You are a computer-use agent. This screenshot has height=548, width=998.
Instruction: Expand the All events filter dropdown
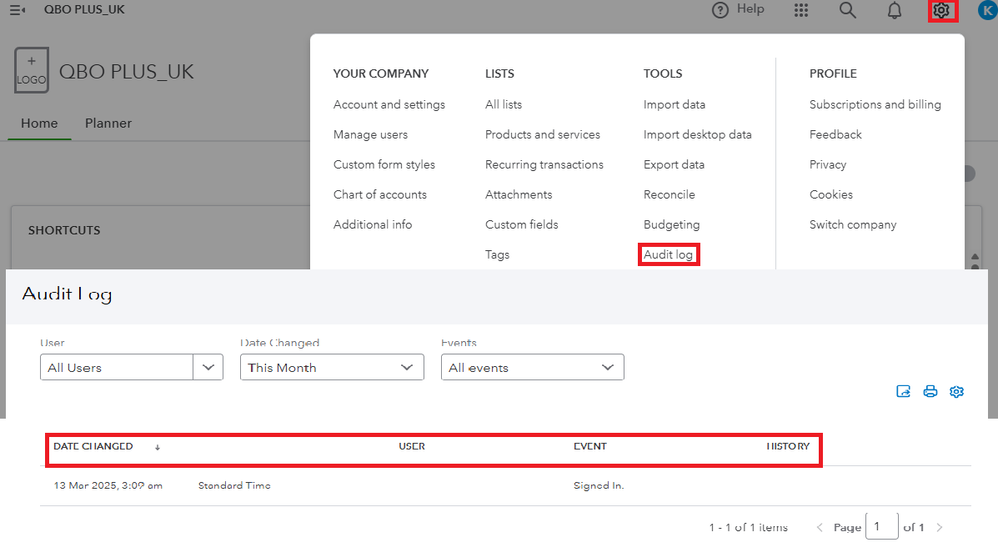532,368
